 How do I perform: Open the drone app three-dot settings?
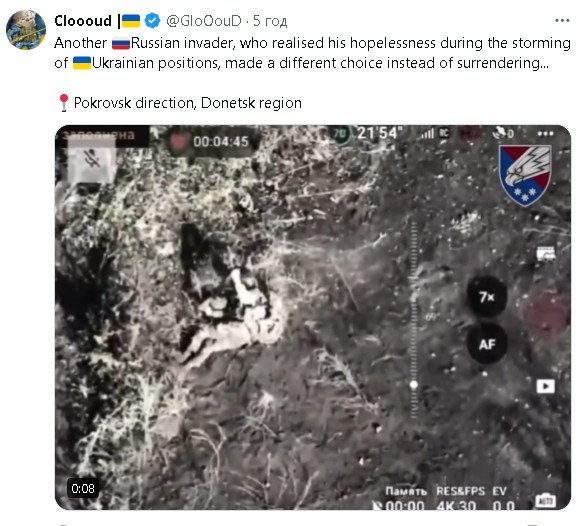[x=545, y=133]
